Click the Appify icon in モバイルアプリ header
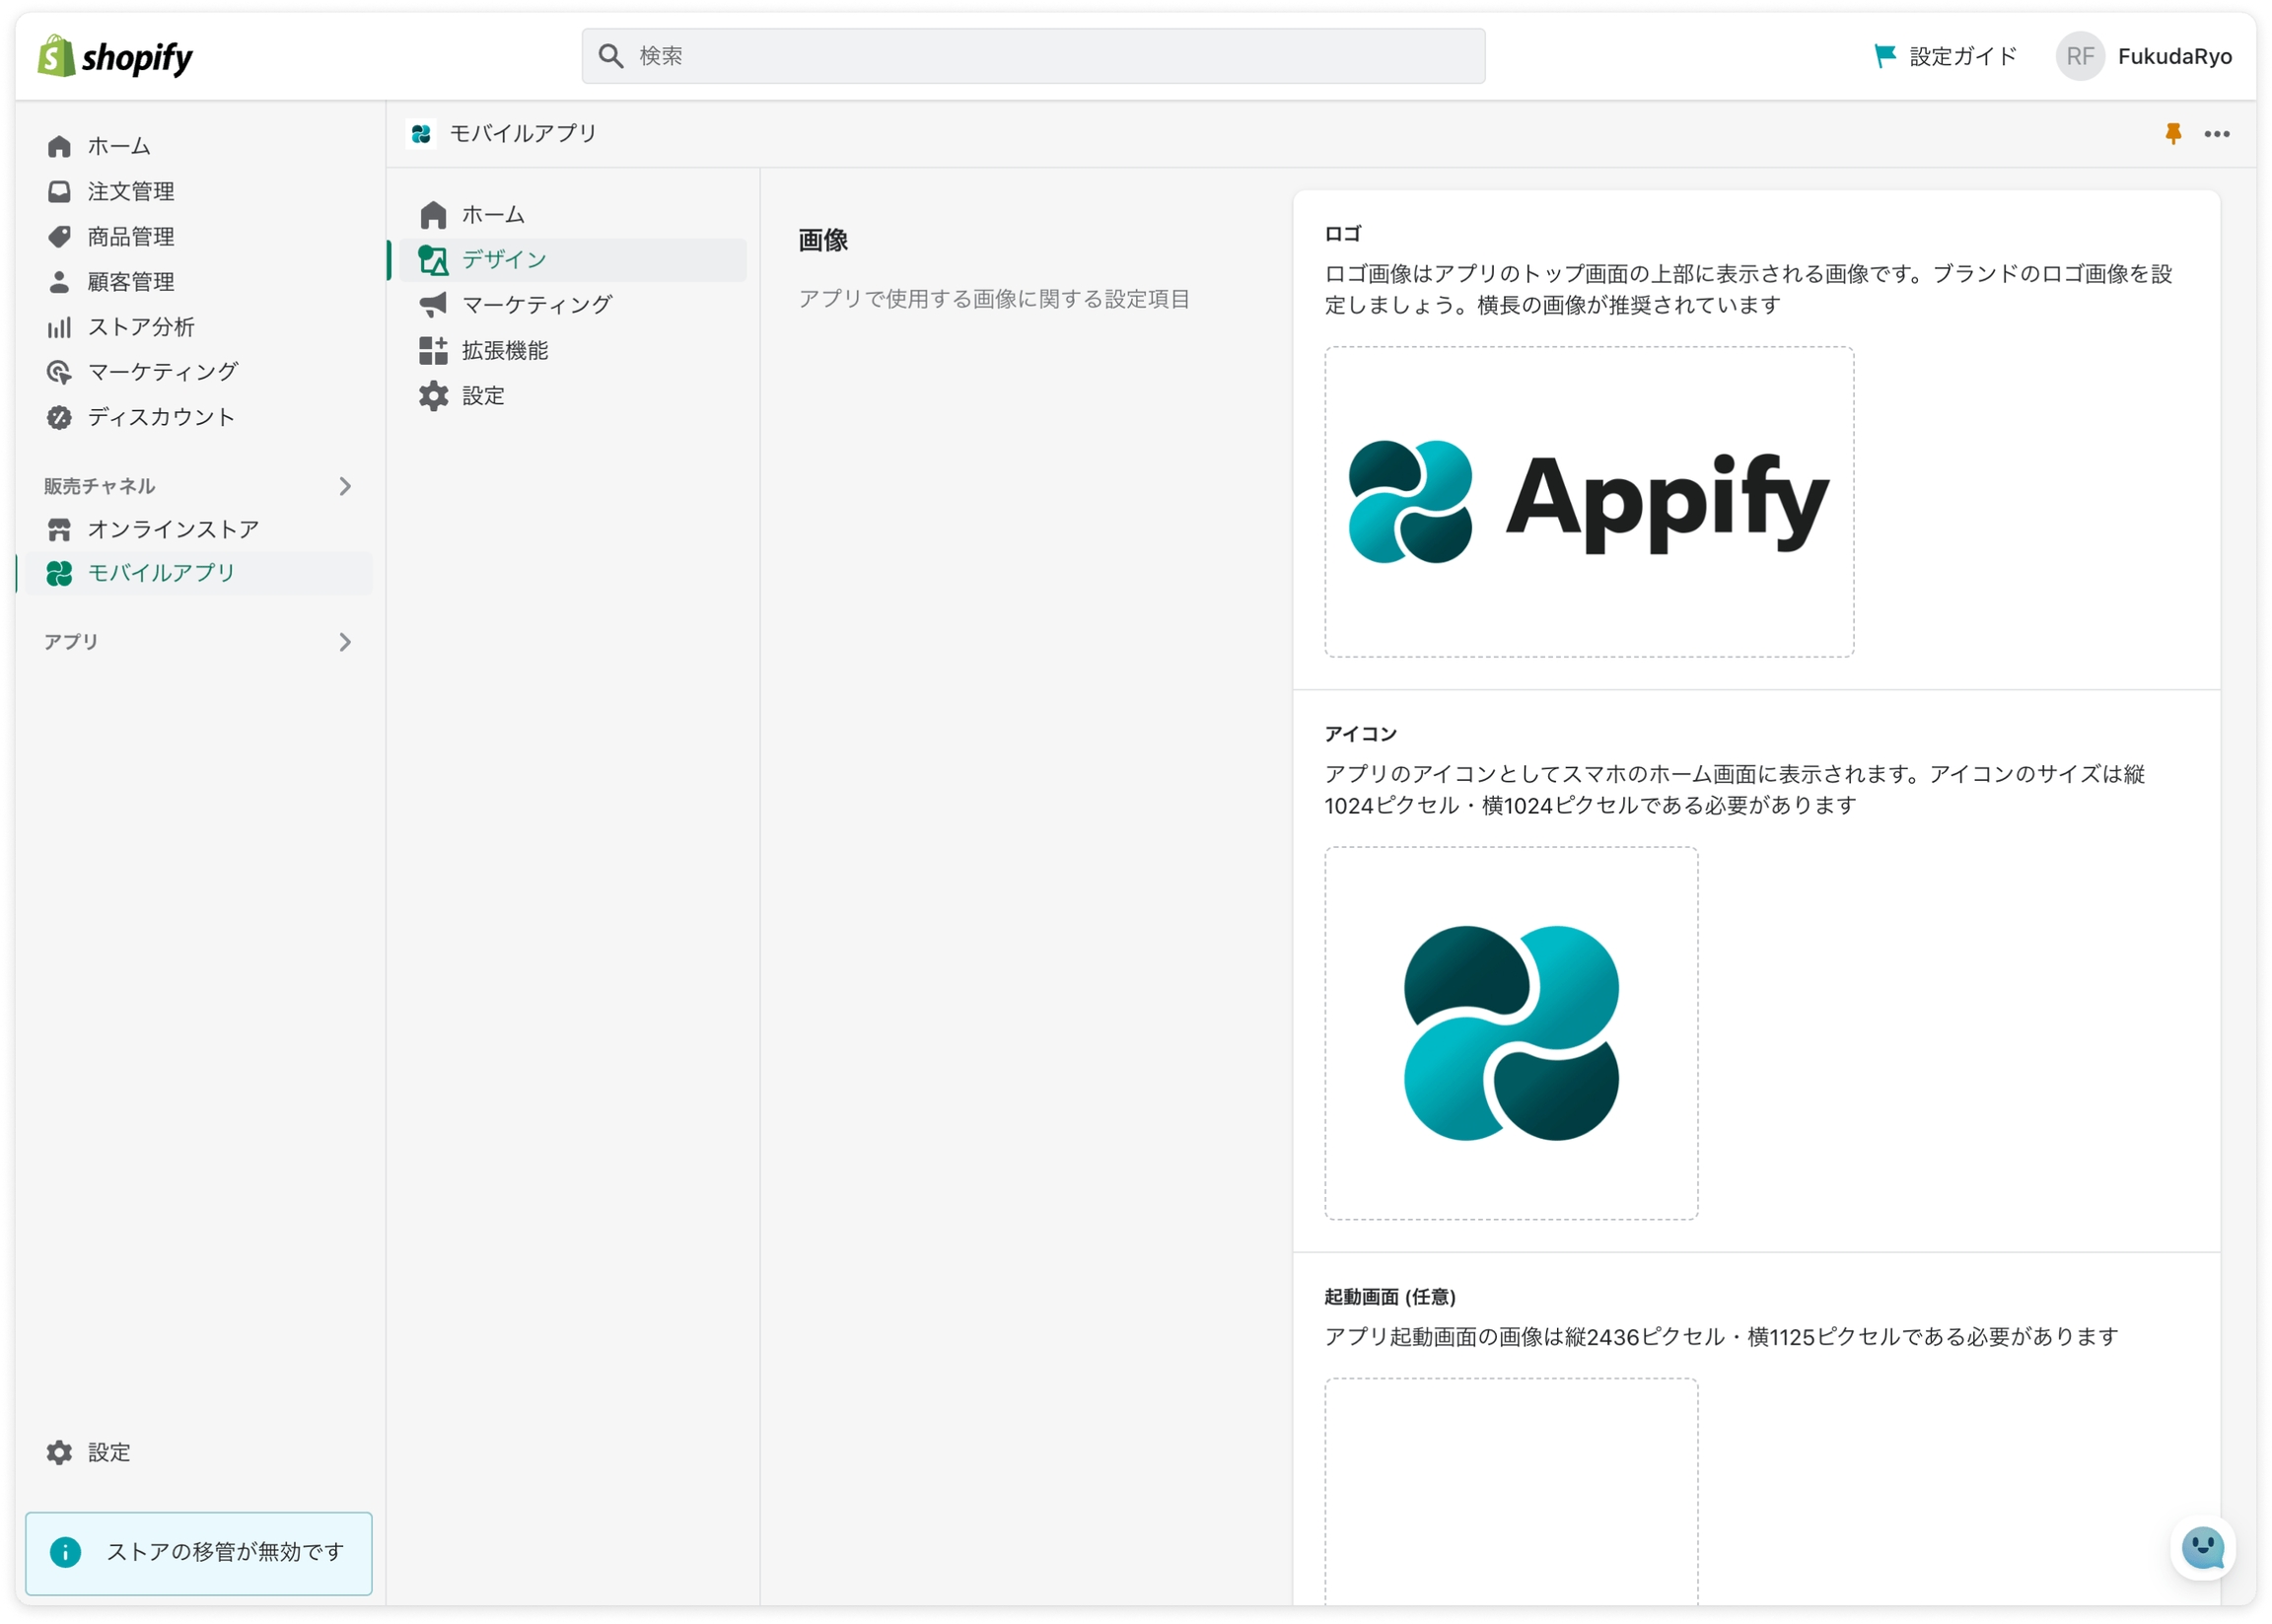 421,133
